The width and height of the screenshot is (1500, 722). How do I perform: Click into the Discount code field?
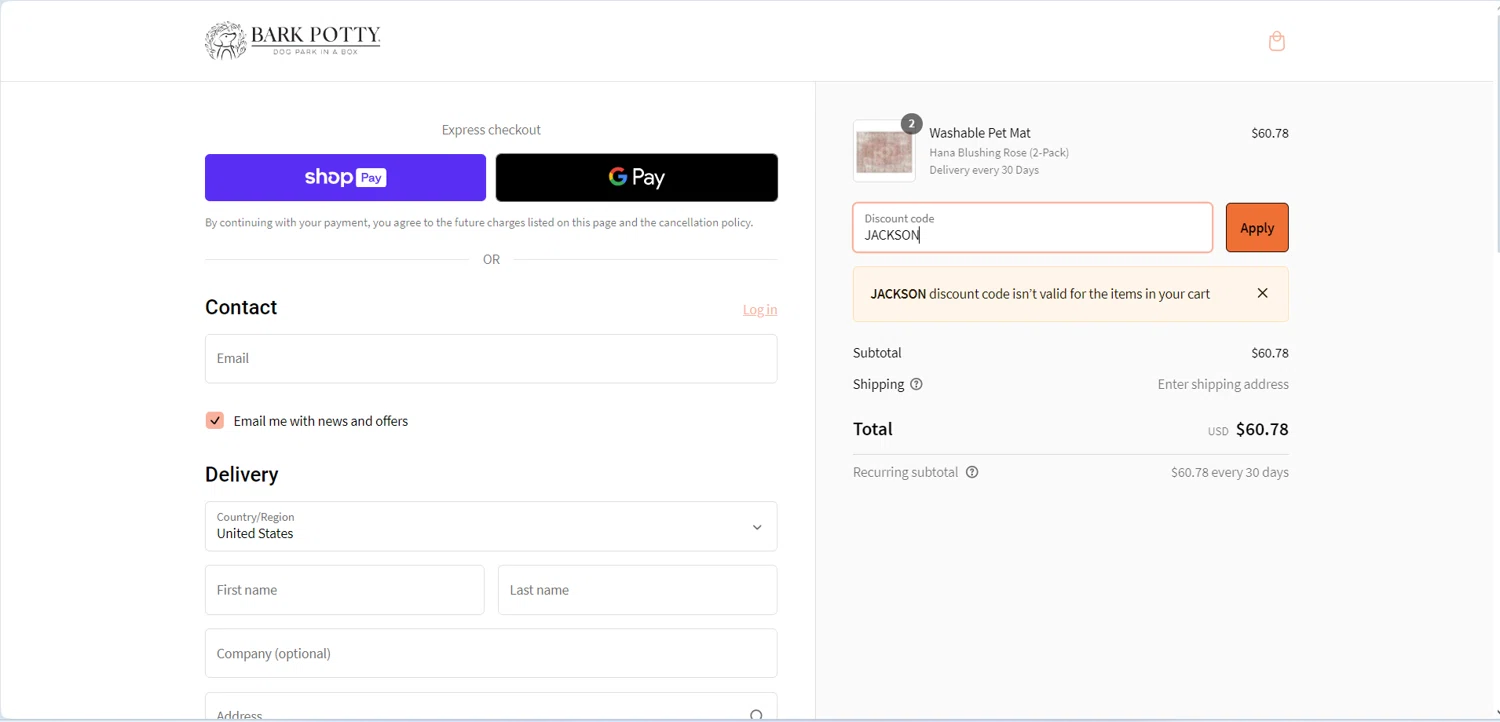1032,227
